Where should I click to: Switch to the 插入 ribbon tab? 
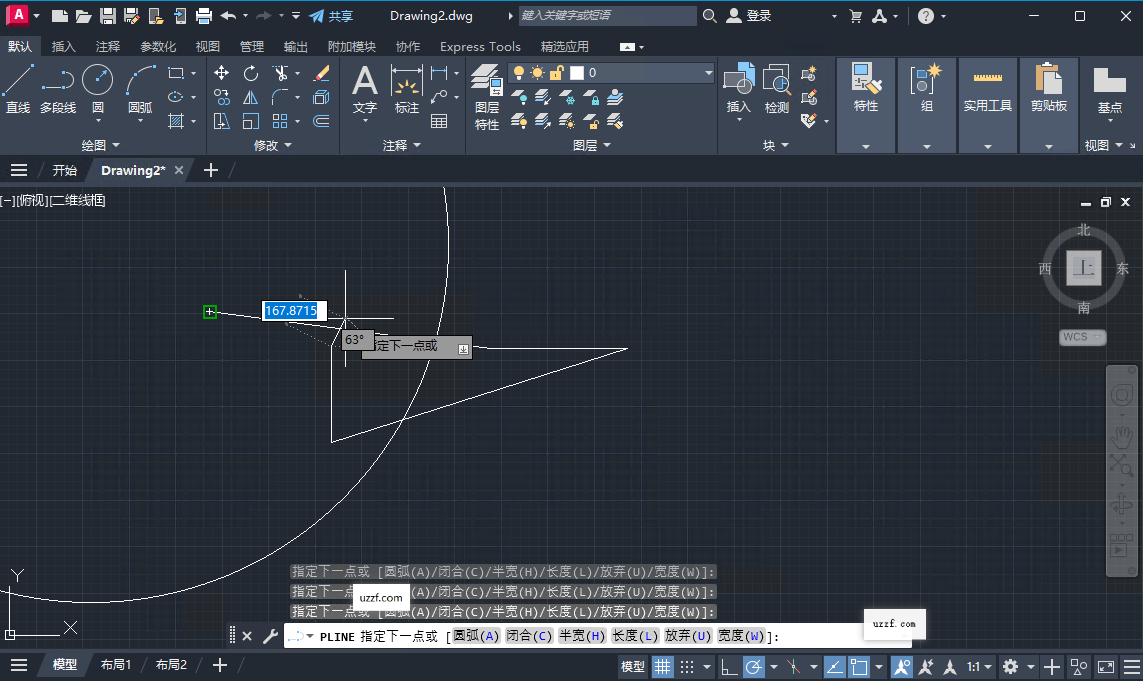coord(62,46)
